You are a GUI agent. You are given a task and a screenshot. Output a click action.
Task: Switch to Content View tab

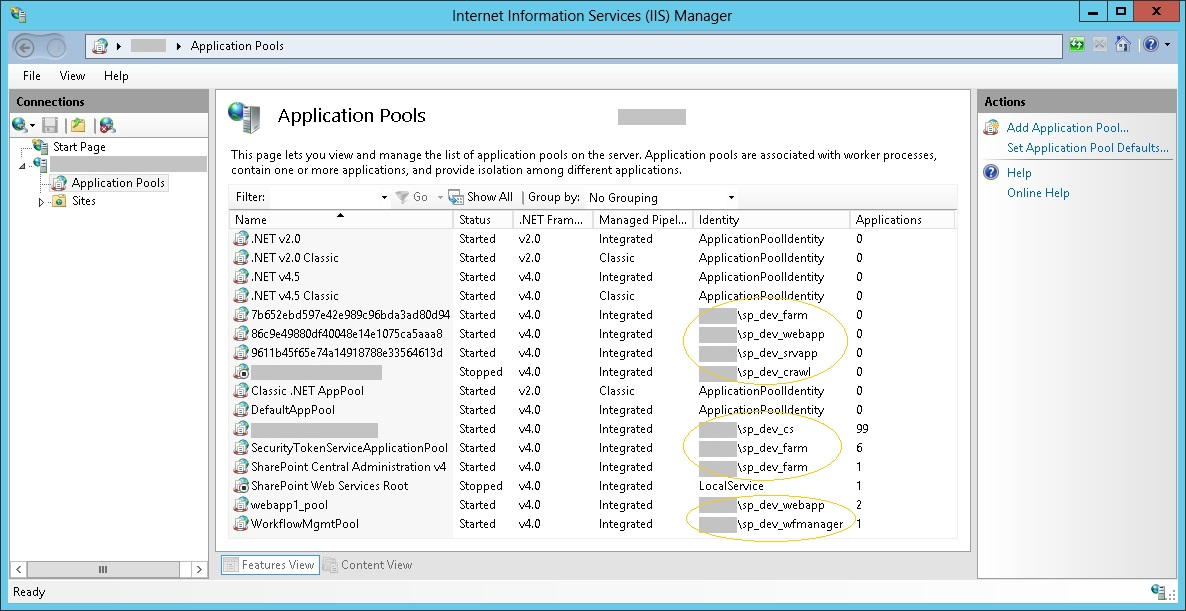368,565
